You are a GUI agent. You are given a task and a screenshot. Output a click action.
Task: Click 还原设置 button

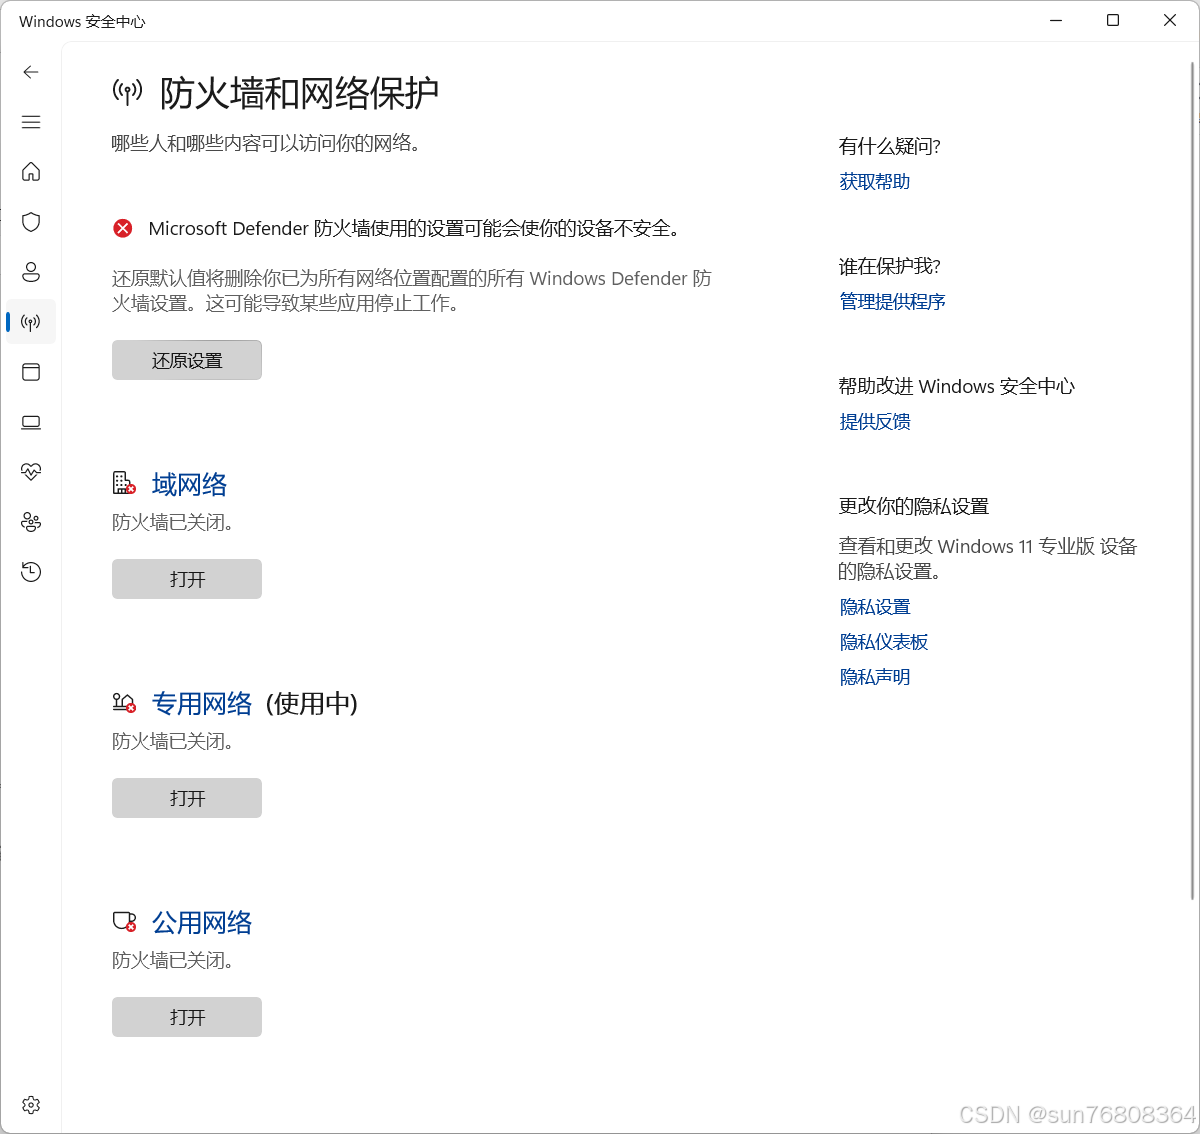187,360
